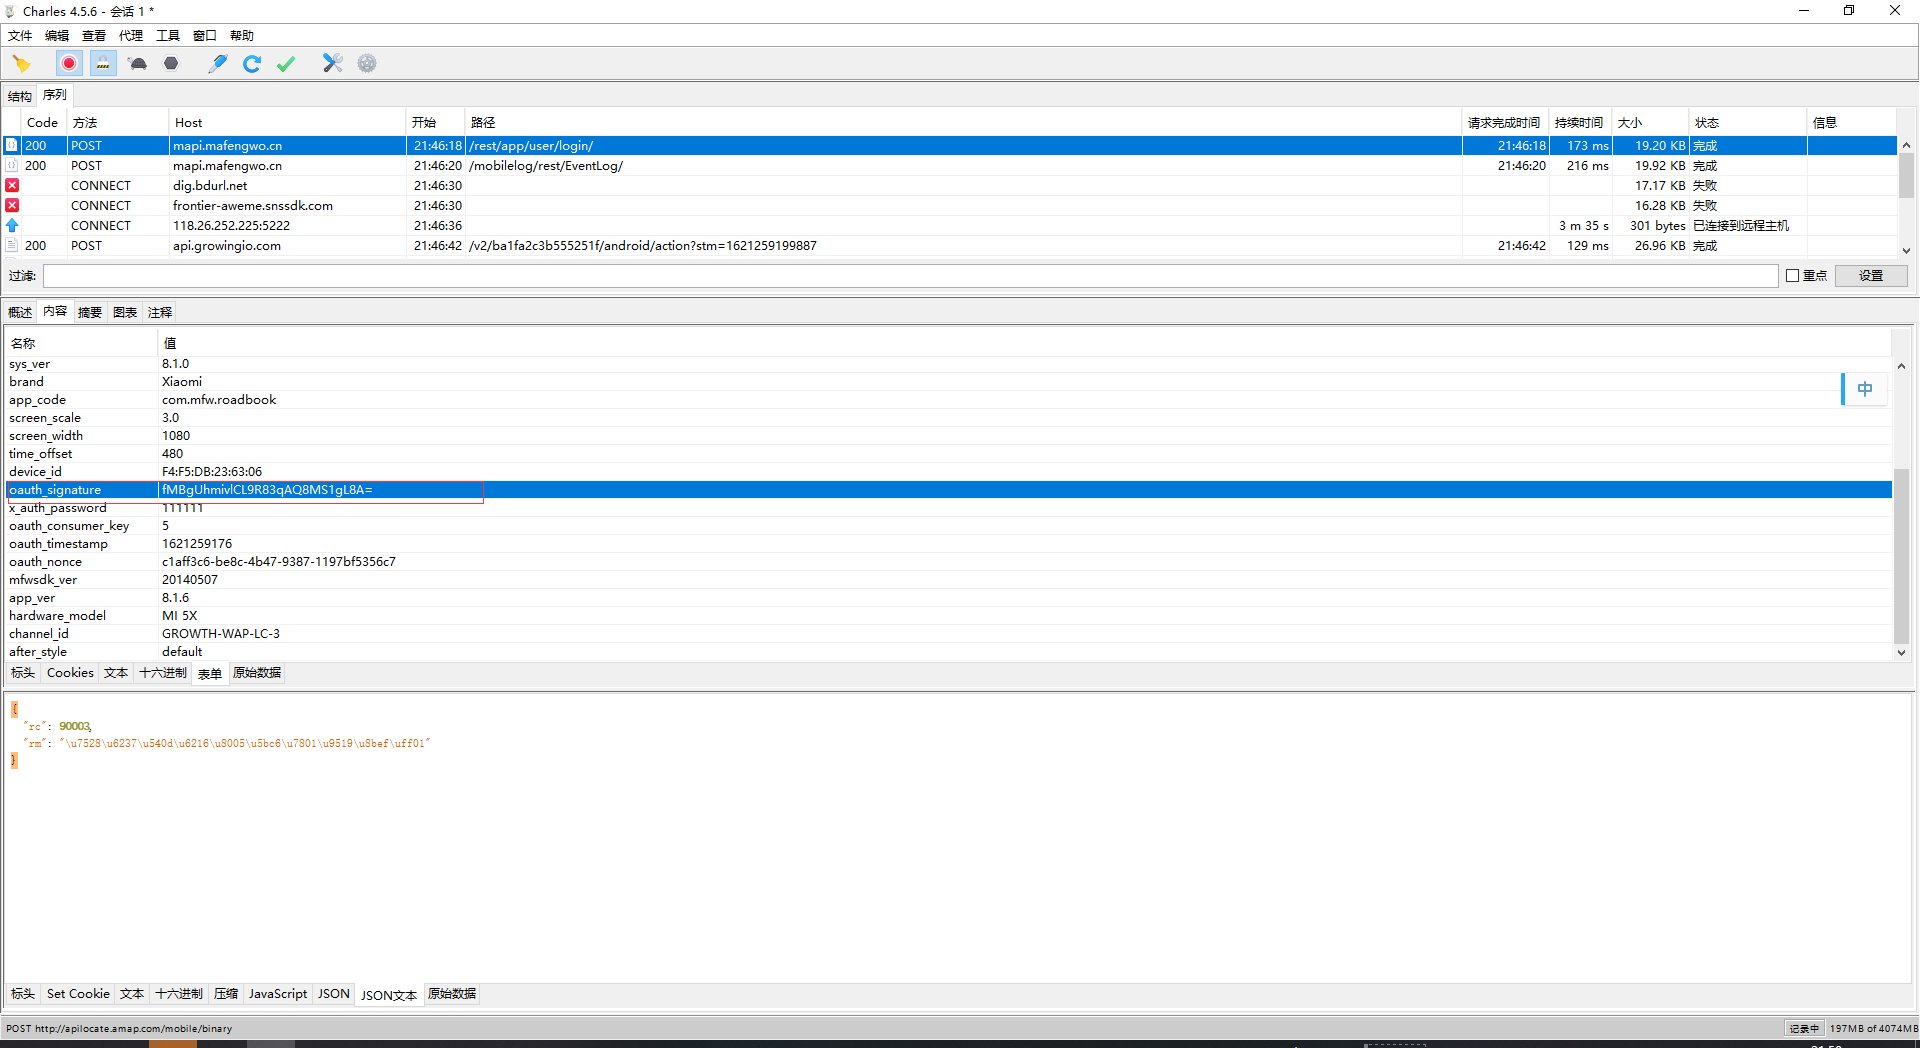This screenshot has width=1920, height=1048.
Task: Show response JSON tab
Action: [334, 994]
